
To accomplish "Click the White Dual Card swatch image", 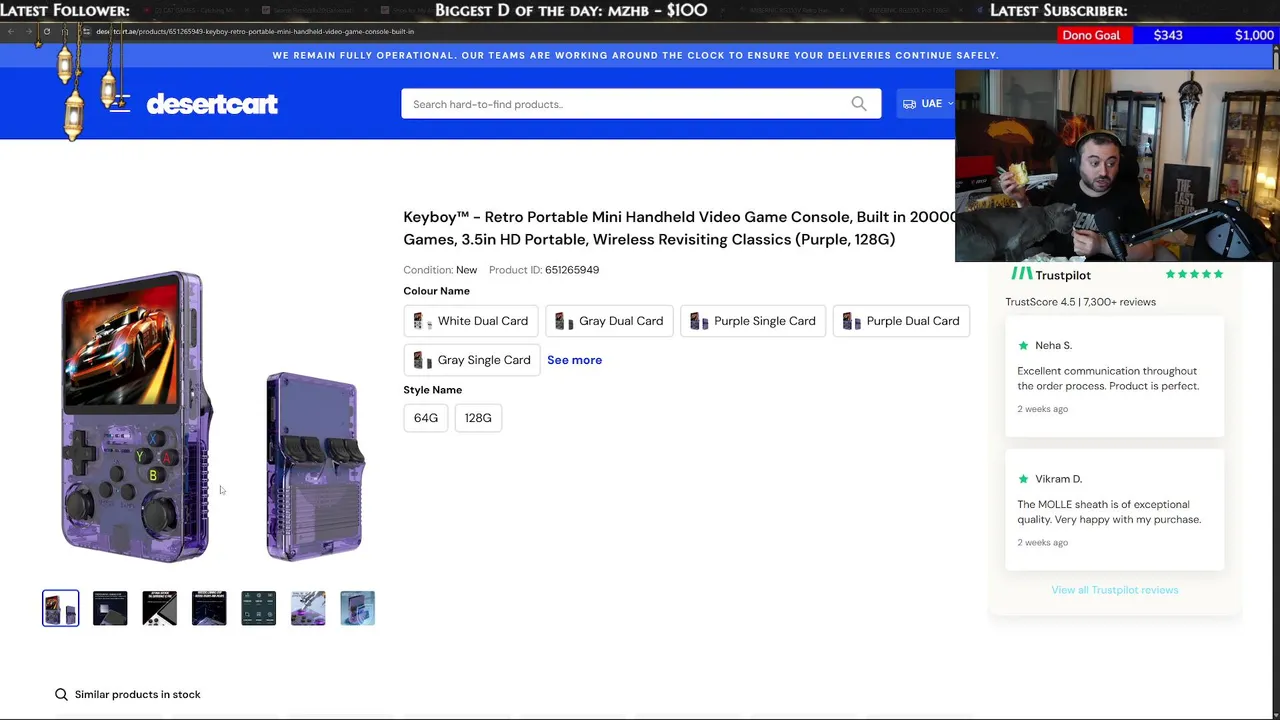I will [x=421, y=321].
